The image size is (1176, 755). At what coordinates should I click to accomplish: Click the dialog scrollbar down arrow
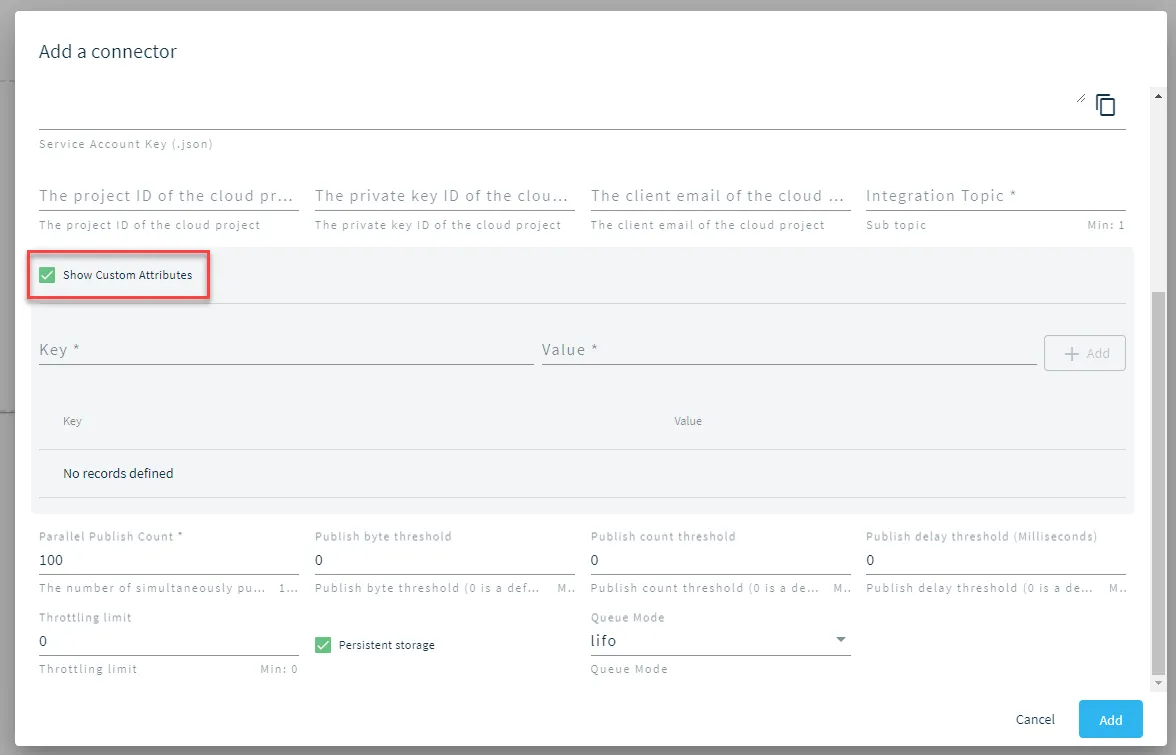click(1158, 683)
